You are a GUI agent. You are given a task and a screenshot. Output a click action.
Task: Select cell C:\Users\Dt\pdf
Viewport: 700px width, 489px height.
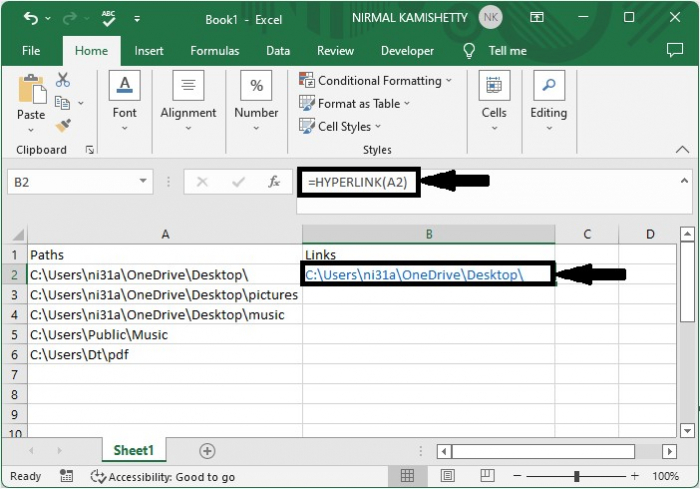pyautogui.click(x=165, y=355)
